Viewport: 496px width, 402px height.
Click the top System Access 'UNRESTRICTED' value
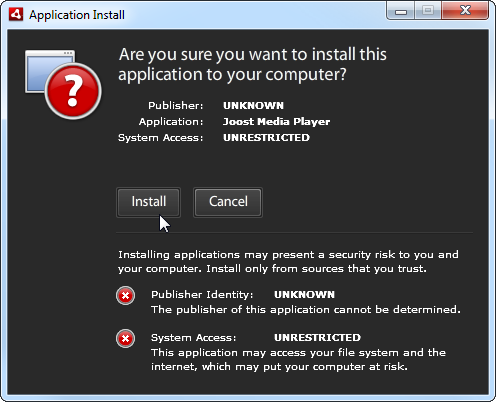tap(266, 138)
